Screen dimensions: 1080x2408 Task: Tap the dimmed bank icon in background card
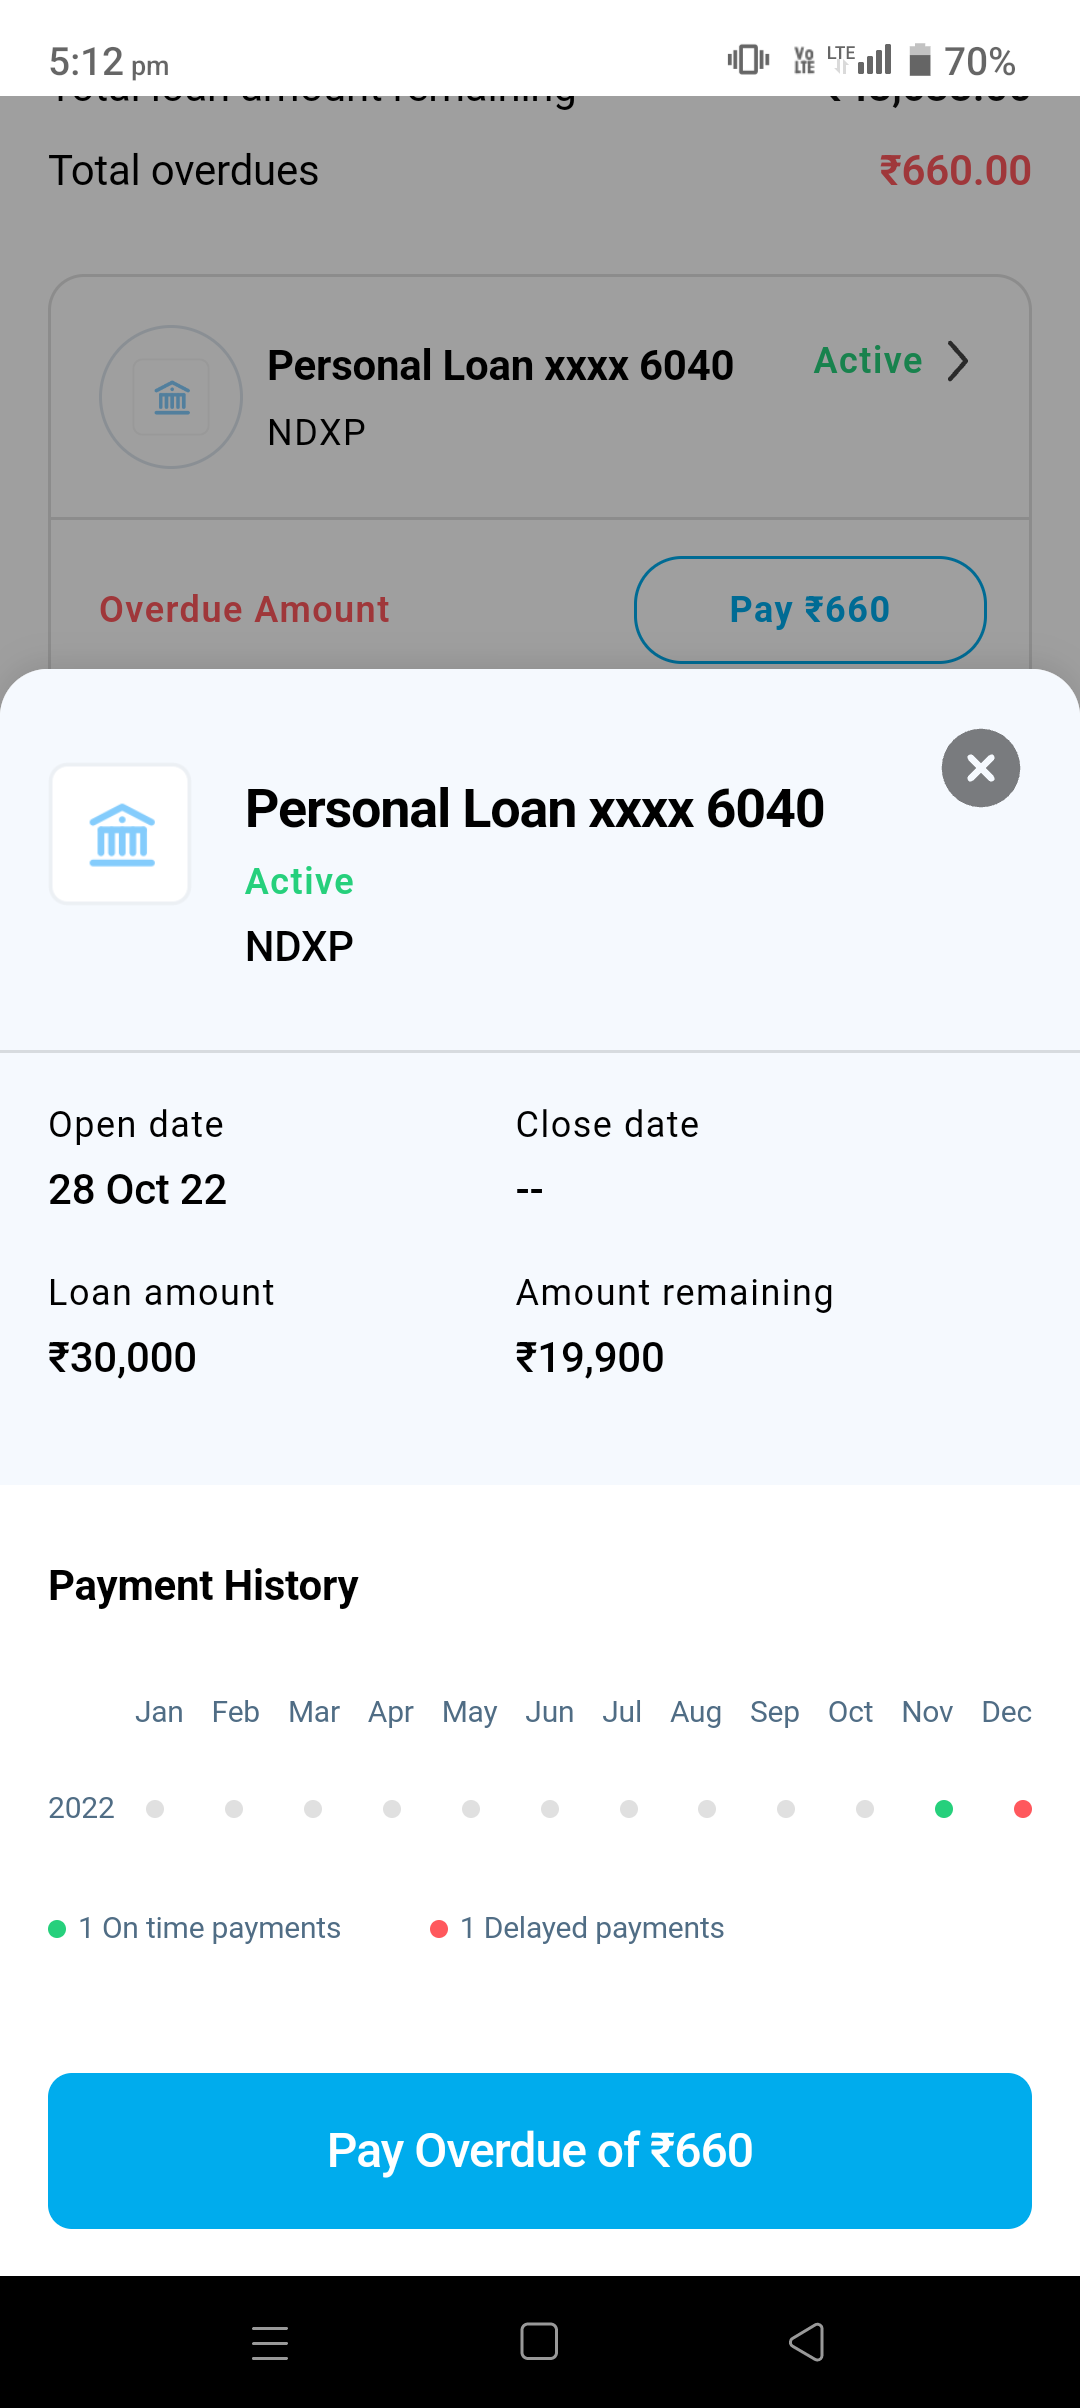pos(171,397)
